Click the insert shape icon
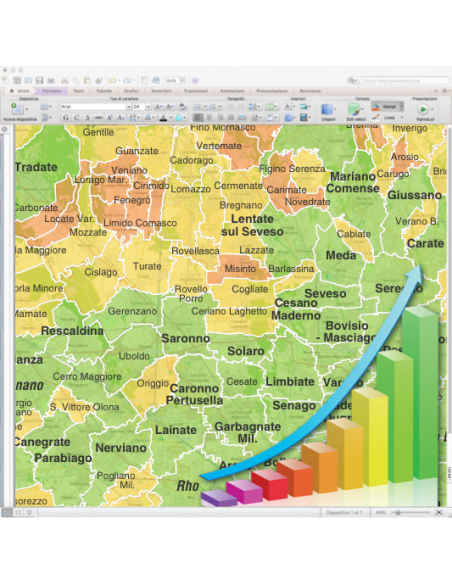 pos(288,118)
